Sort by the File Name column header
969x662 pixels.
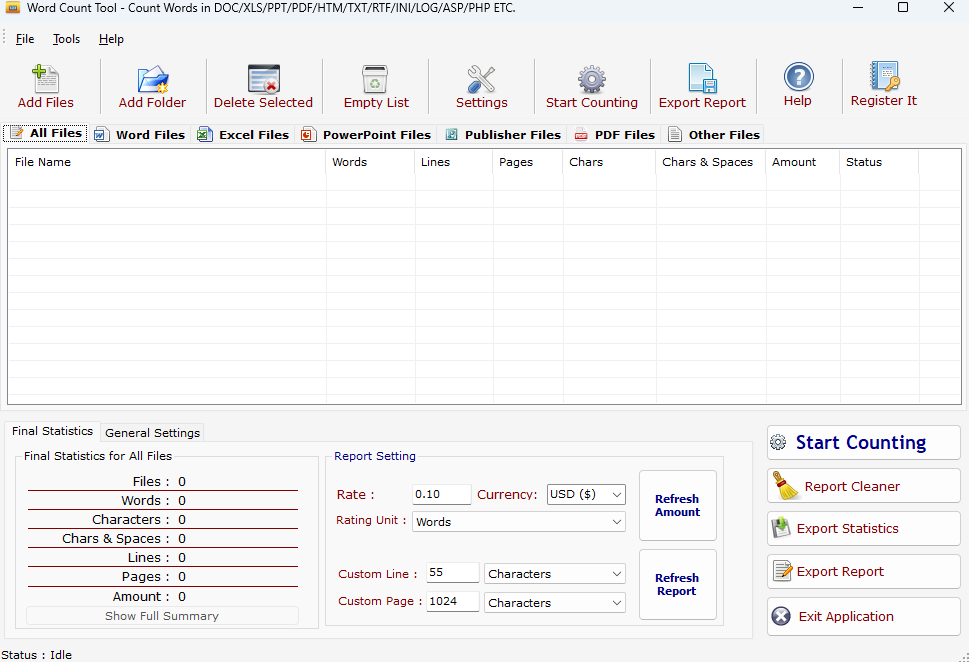[x=167, y=162]
